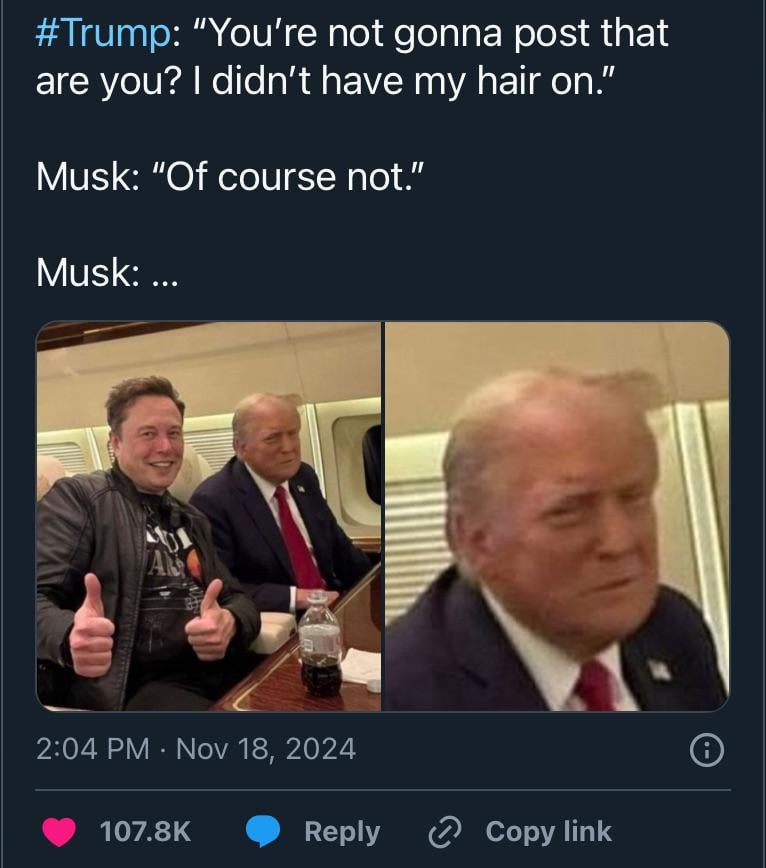Click the red tie in the right photo

(x=595, y=685)
